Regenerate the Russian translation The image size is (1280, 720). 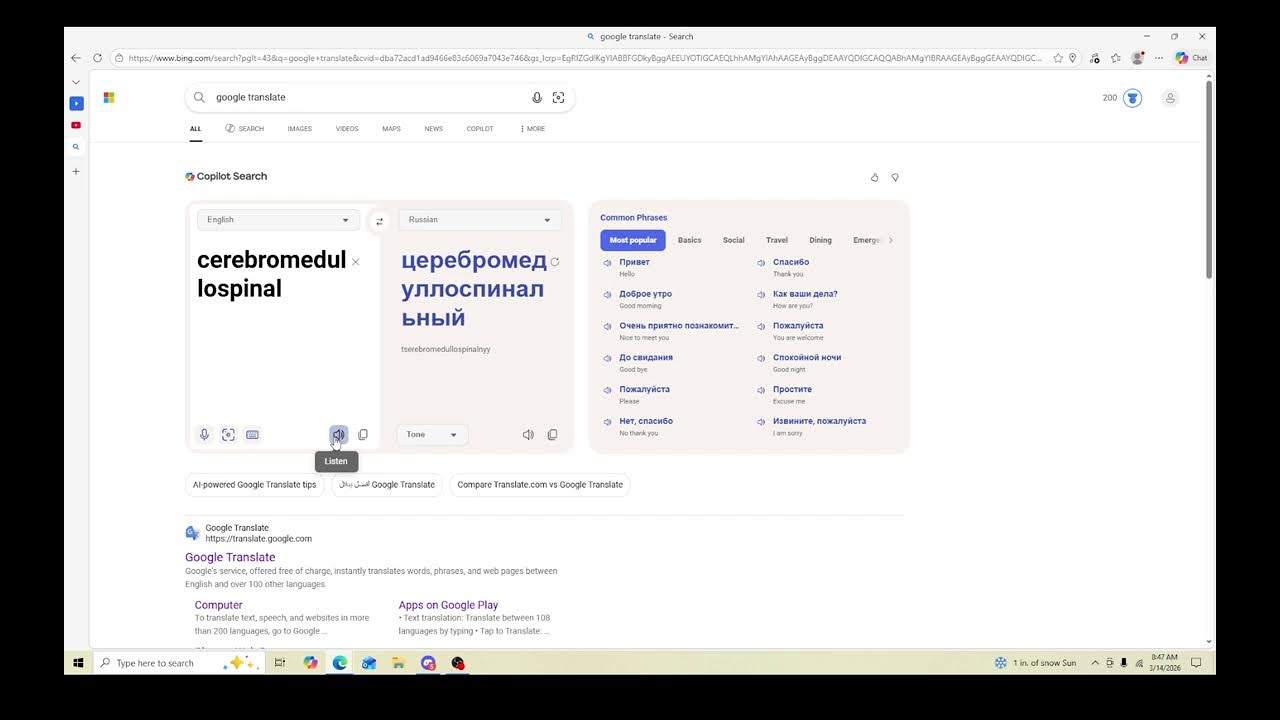tap(555, 262)
